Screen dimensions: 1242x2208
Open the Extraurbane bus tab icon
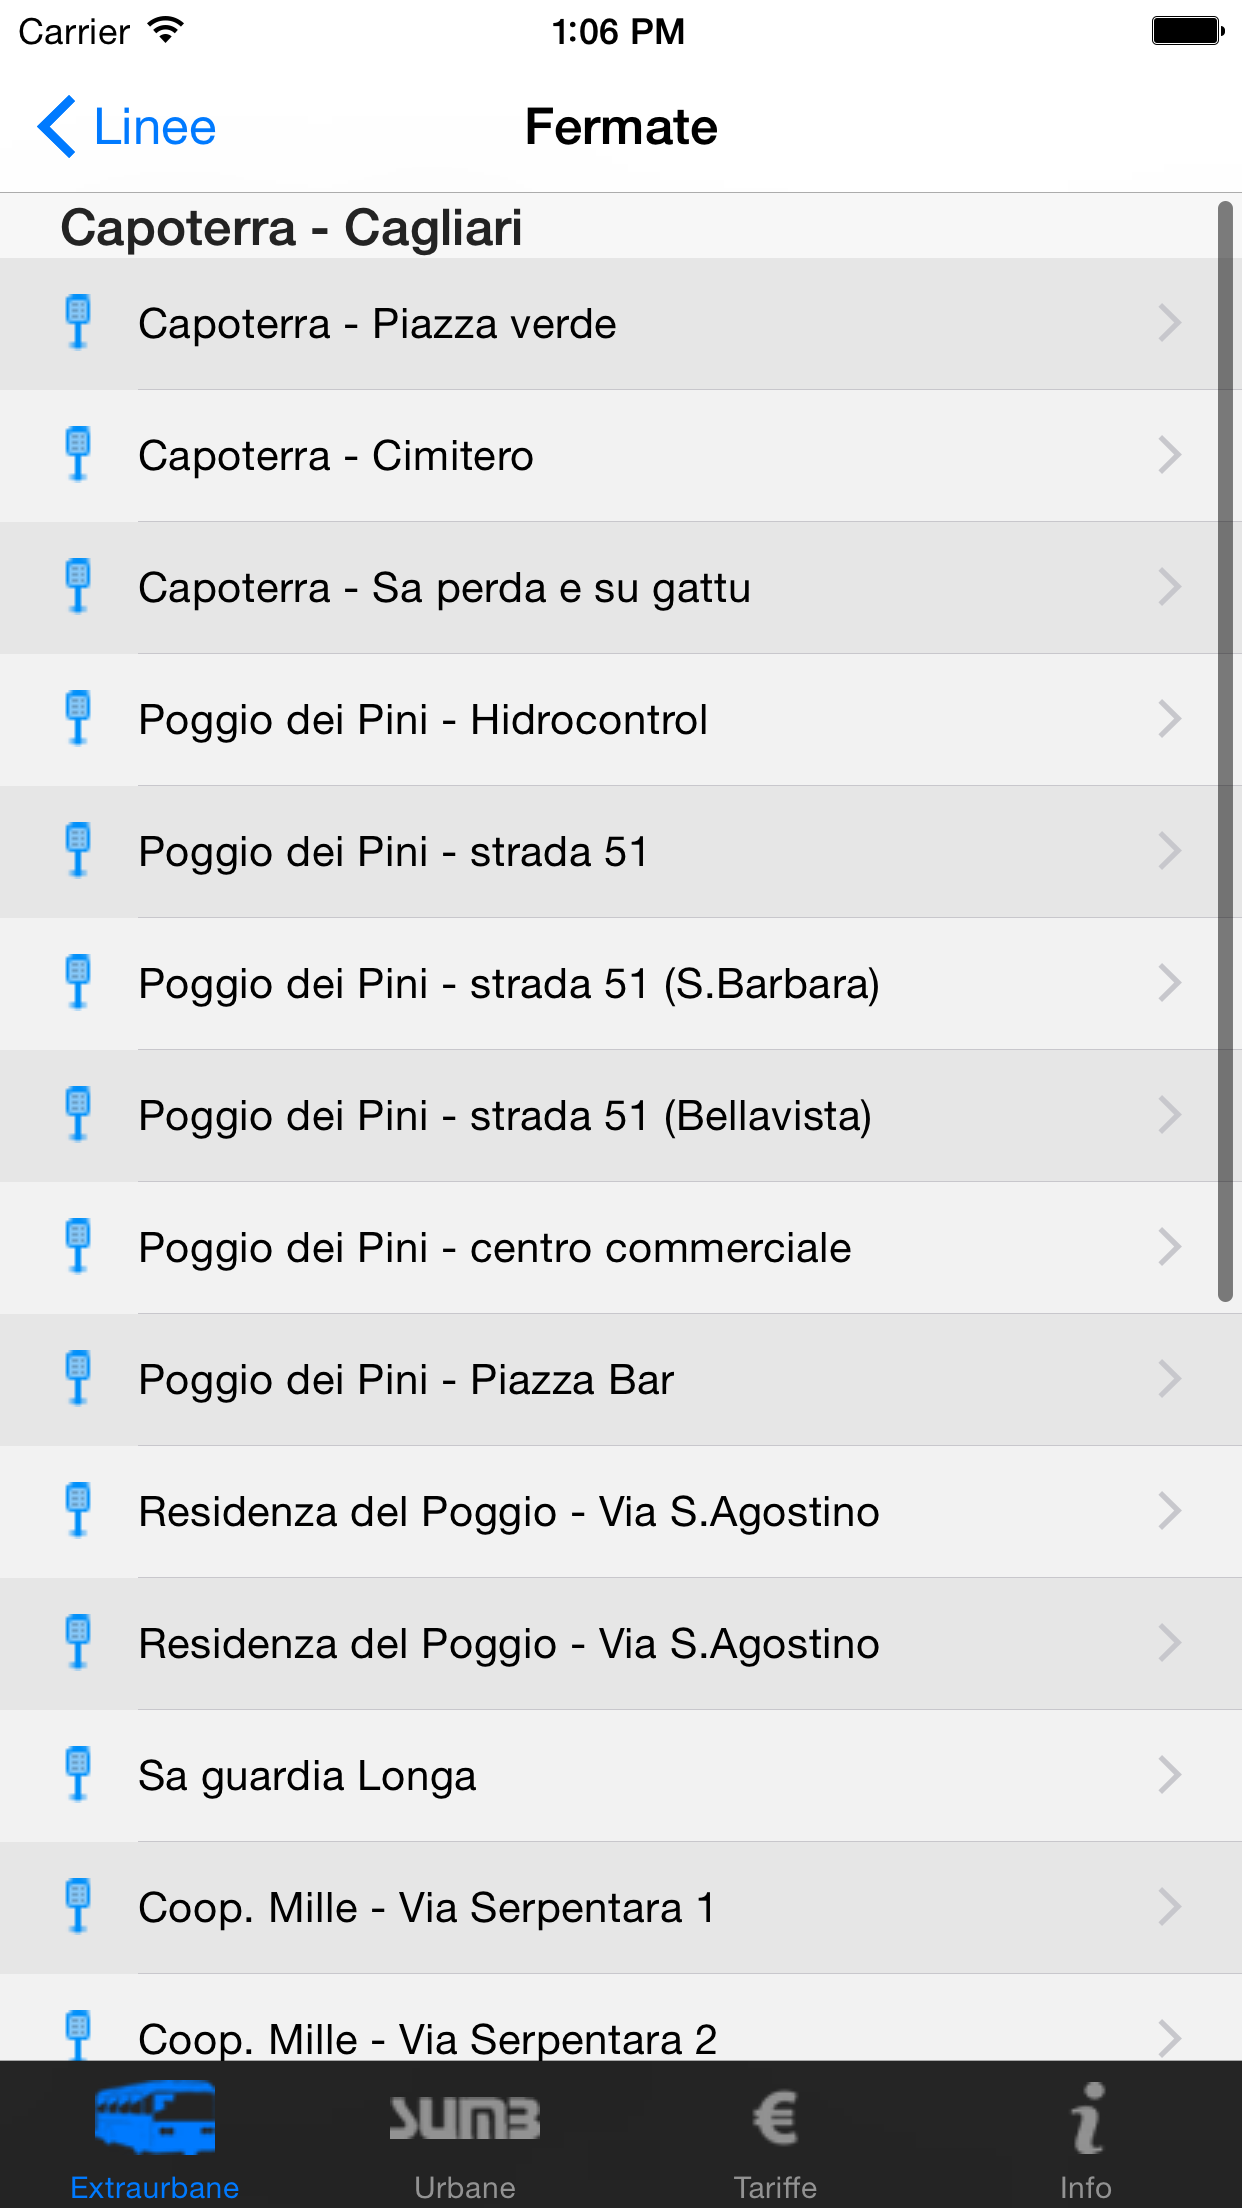click(155, 2117)
